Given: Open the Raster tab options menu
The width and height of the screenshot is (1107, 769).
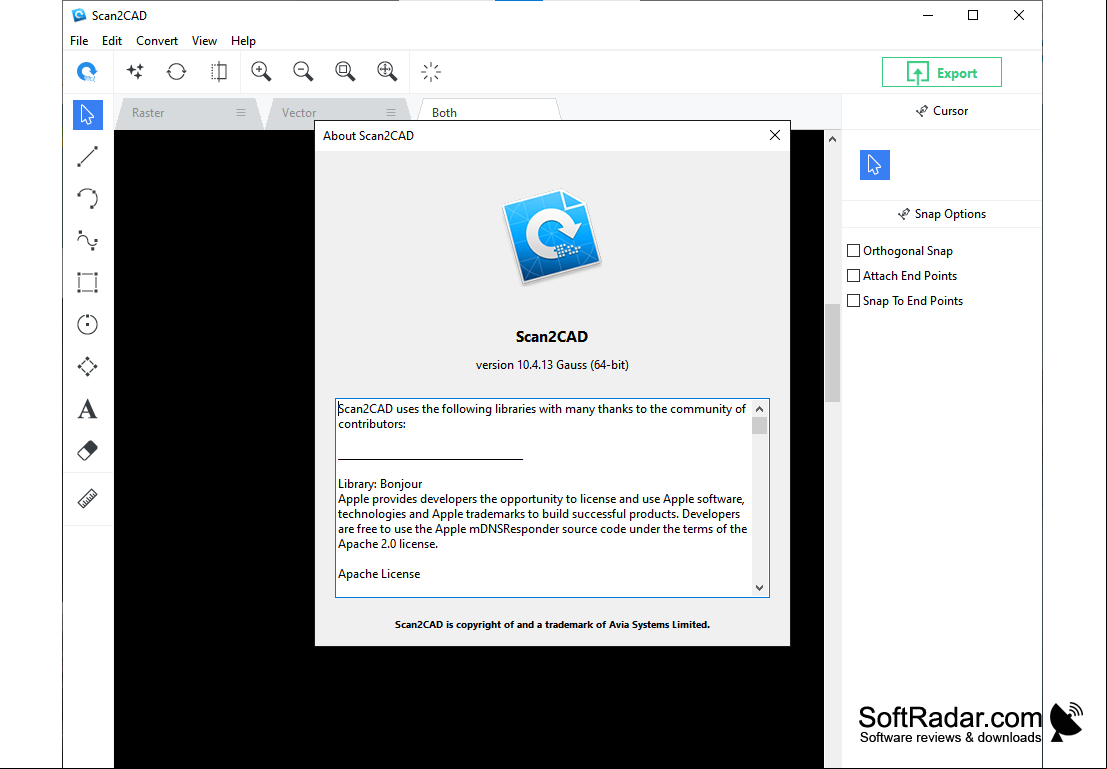Looking at the screenshot, I should click(x=241, y=112).
